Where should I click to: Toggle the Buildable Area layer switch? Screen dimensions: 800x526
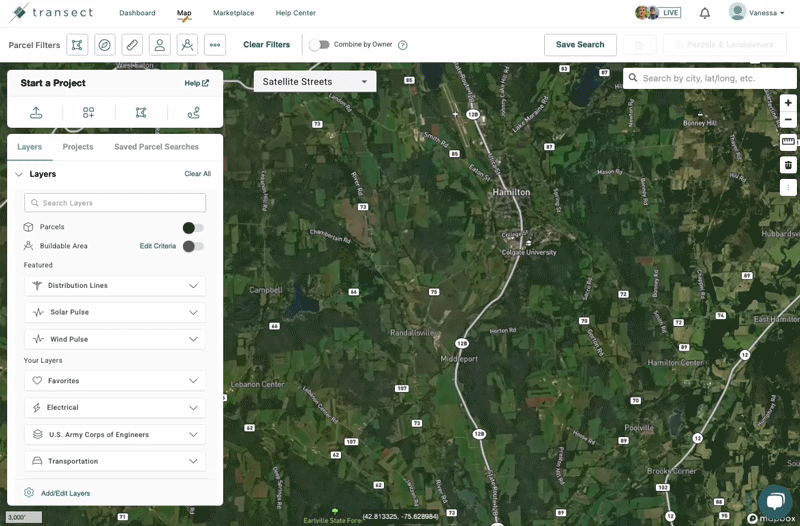click(x=193, y=246)
